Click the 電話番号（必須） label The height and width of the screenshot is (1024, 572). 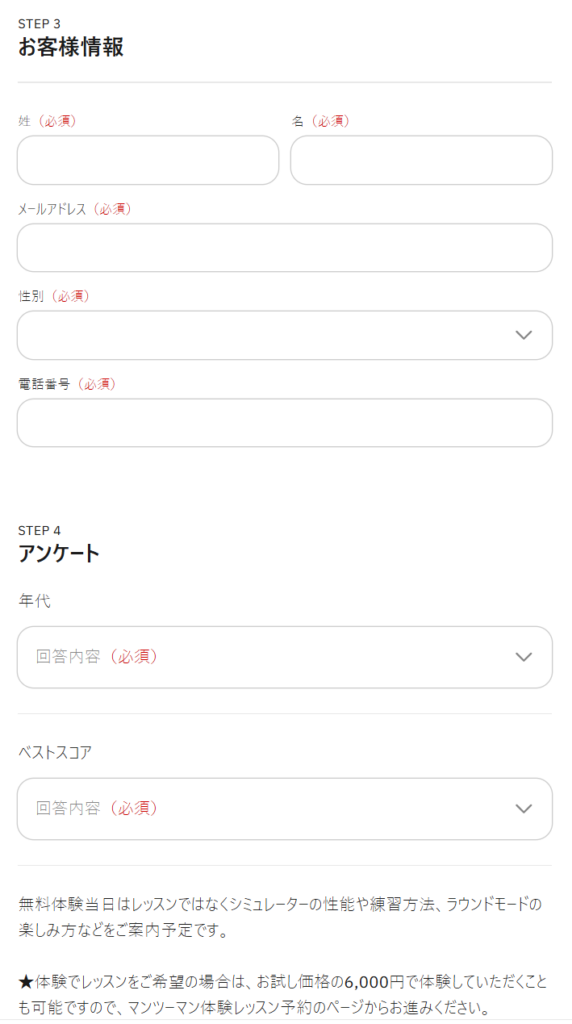[x=67, y=384]
